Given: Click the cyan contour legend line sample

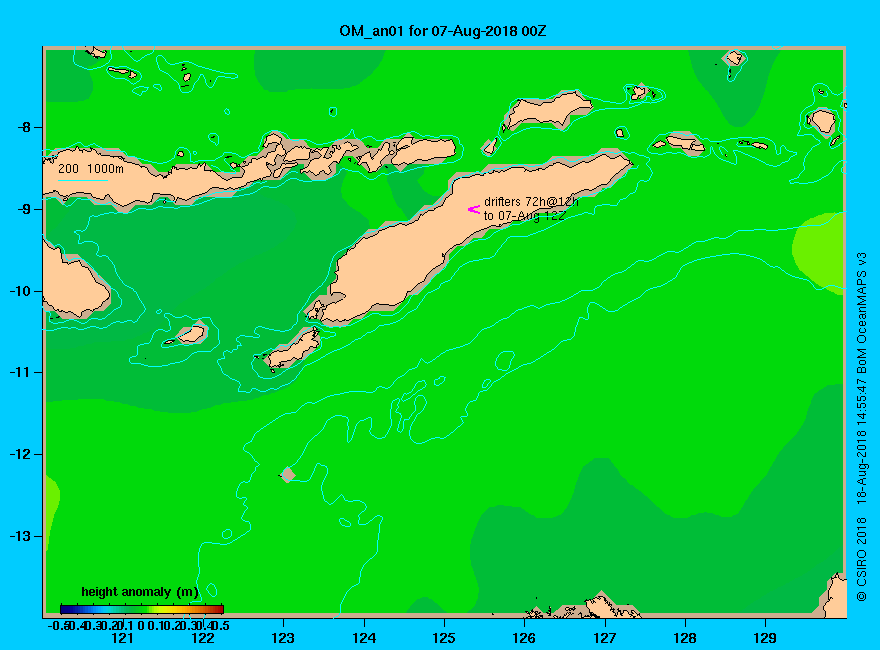Looking at the screenshot, I should pyautogui.click(x=82, y=180).
